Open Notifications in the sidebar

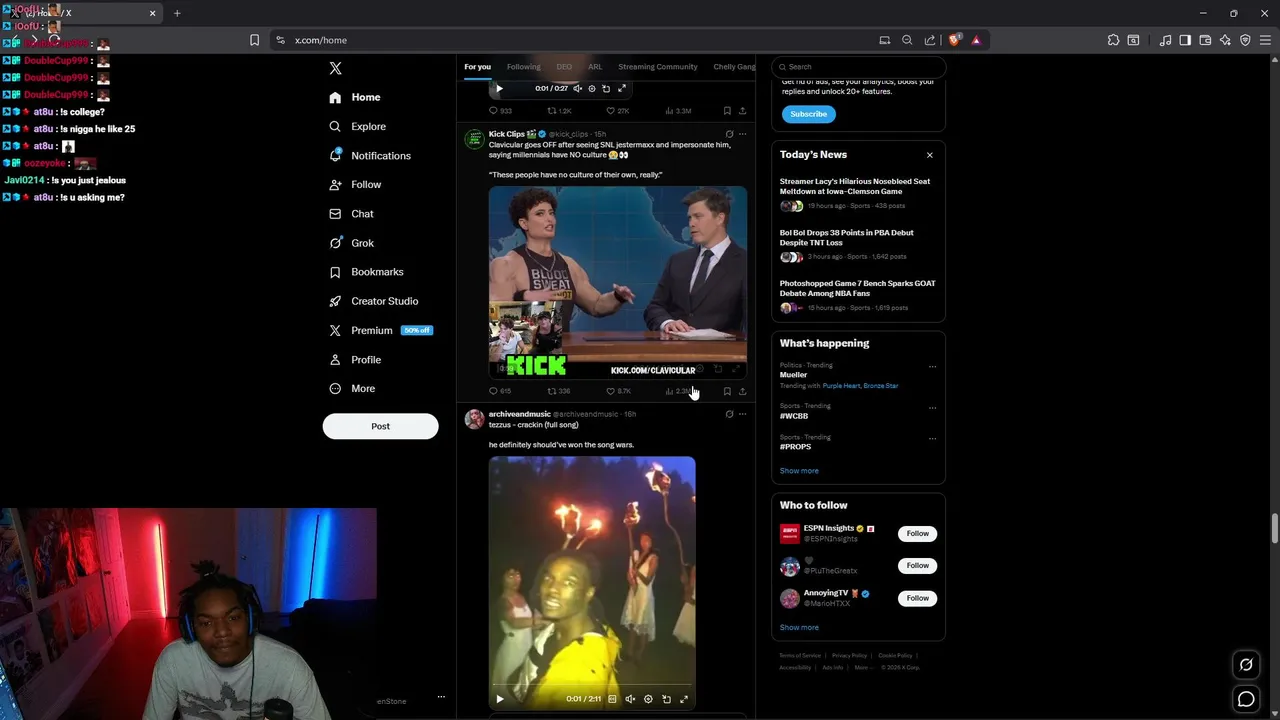click(370, 155)
